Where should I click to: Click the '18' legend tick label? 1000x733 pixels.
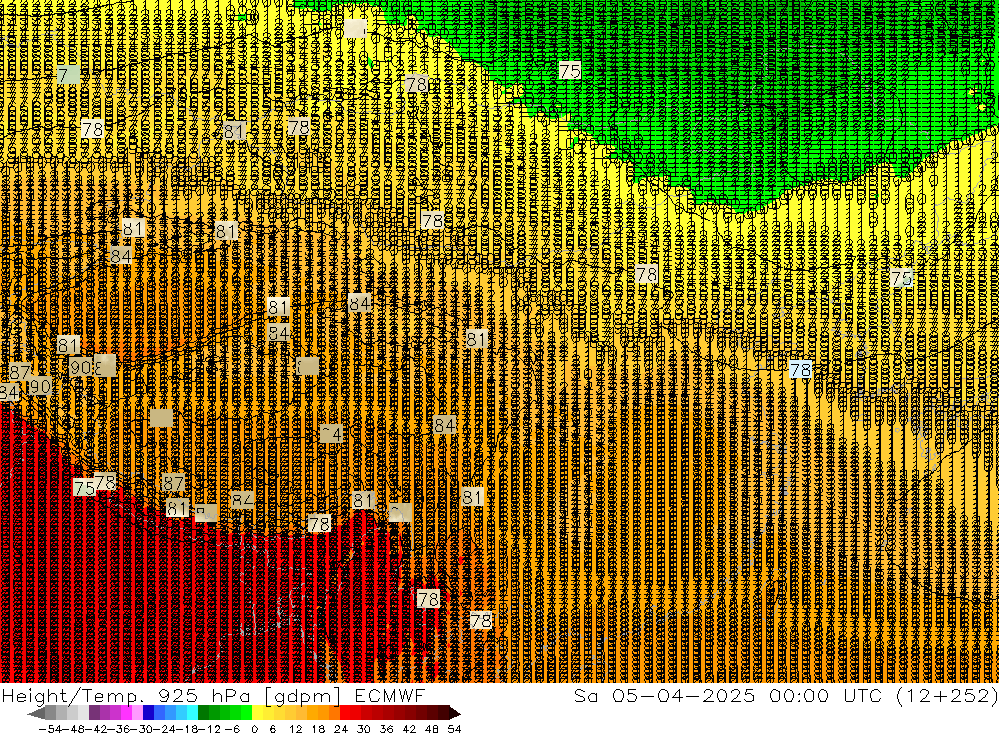(318, 729)
